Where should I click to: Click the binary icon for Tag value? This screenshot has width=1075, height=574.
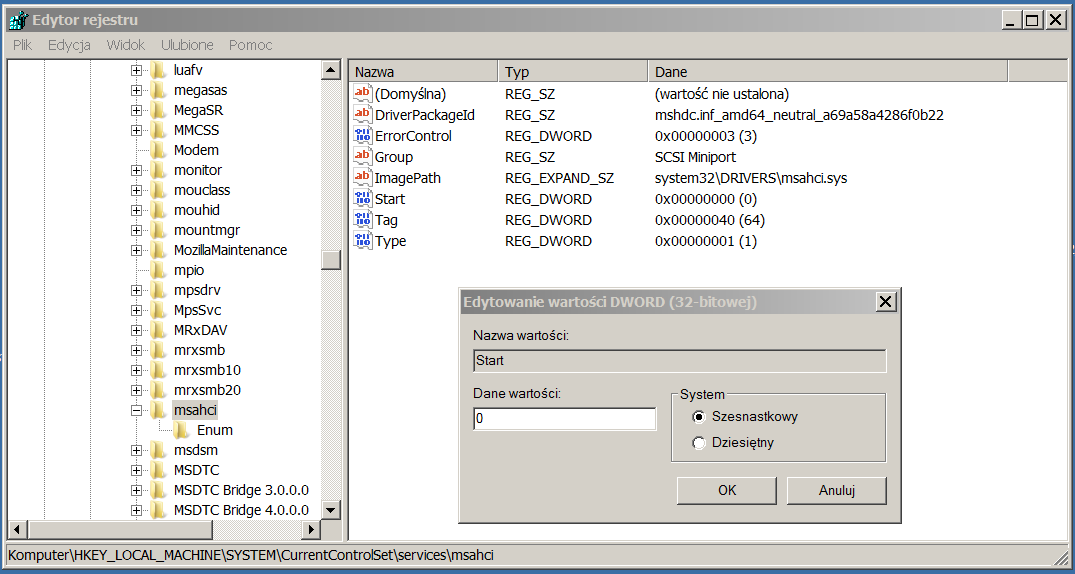point(363,220)
